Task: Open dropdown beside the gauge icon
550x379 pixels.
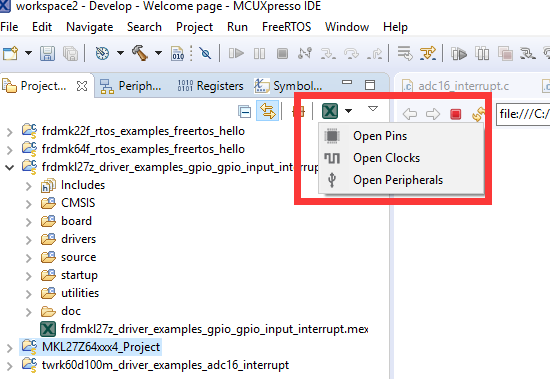Action: point(120,53)
